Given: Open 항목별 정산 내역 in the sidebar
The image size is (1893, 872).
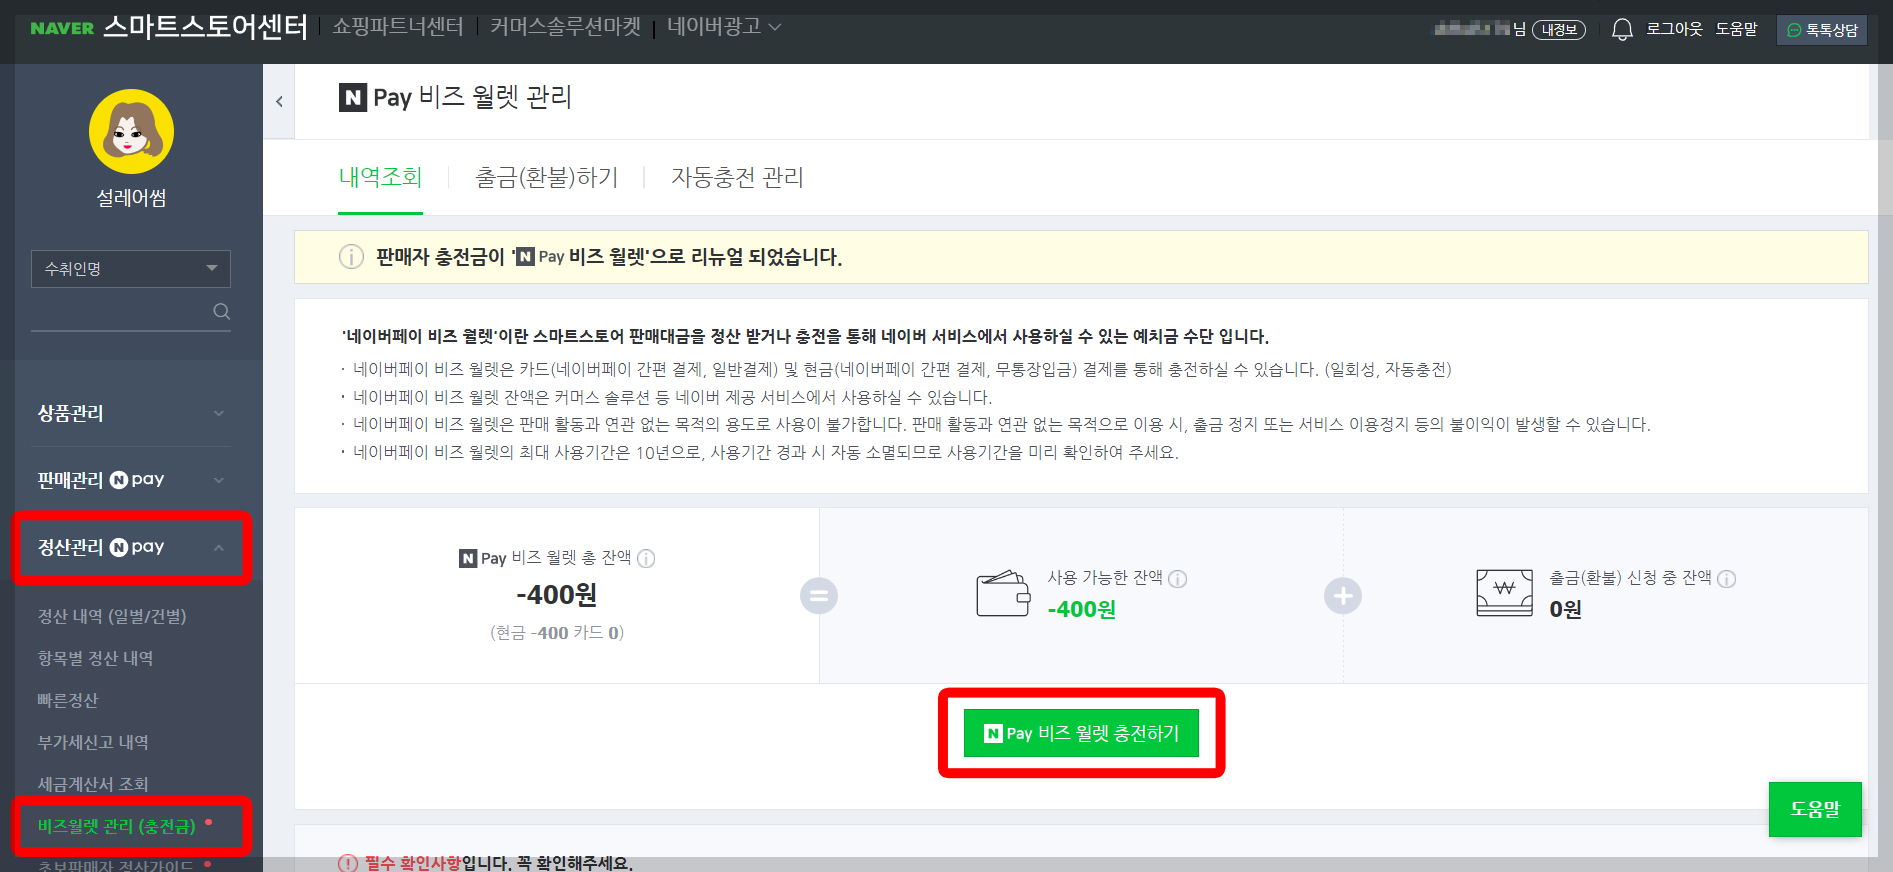Looking at the screenshot, I should click(95, 658).
